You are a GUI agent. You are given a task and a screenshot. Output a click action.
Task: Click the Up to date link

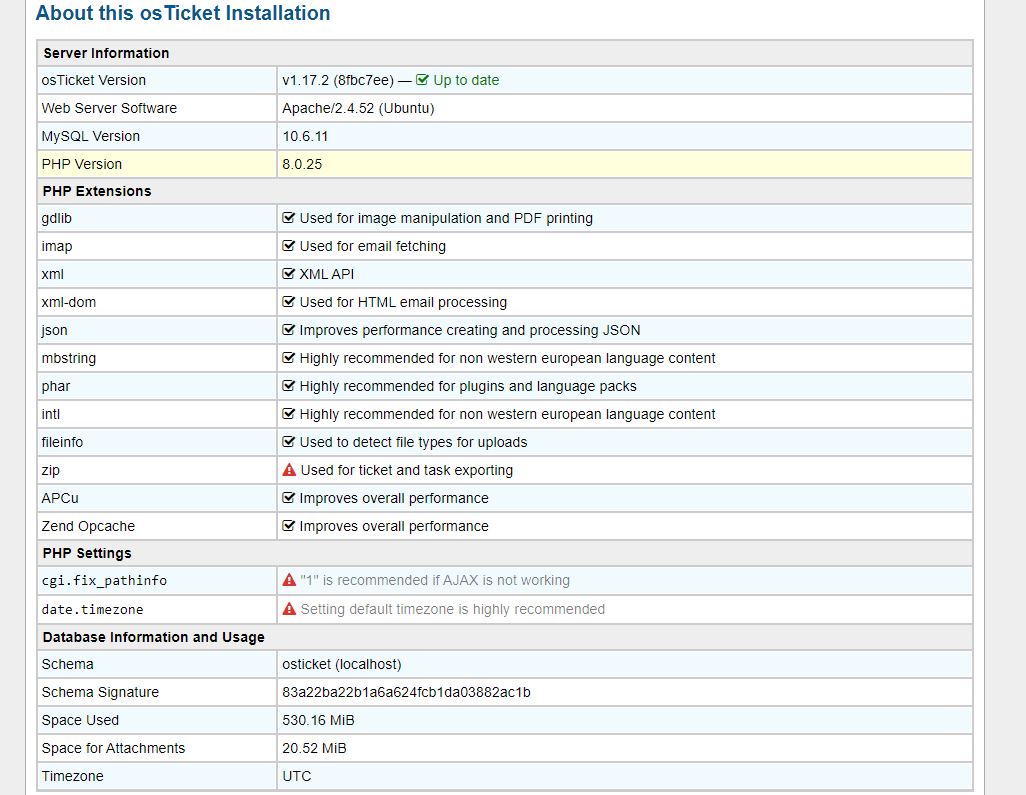coord(465,80)
